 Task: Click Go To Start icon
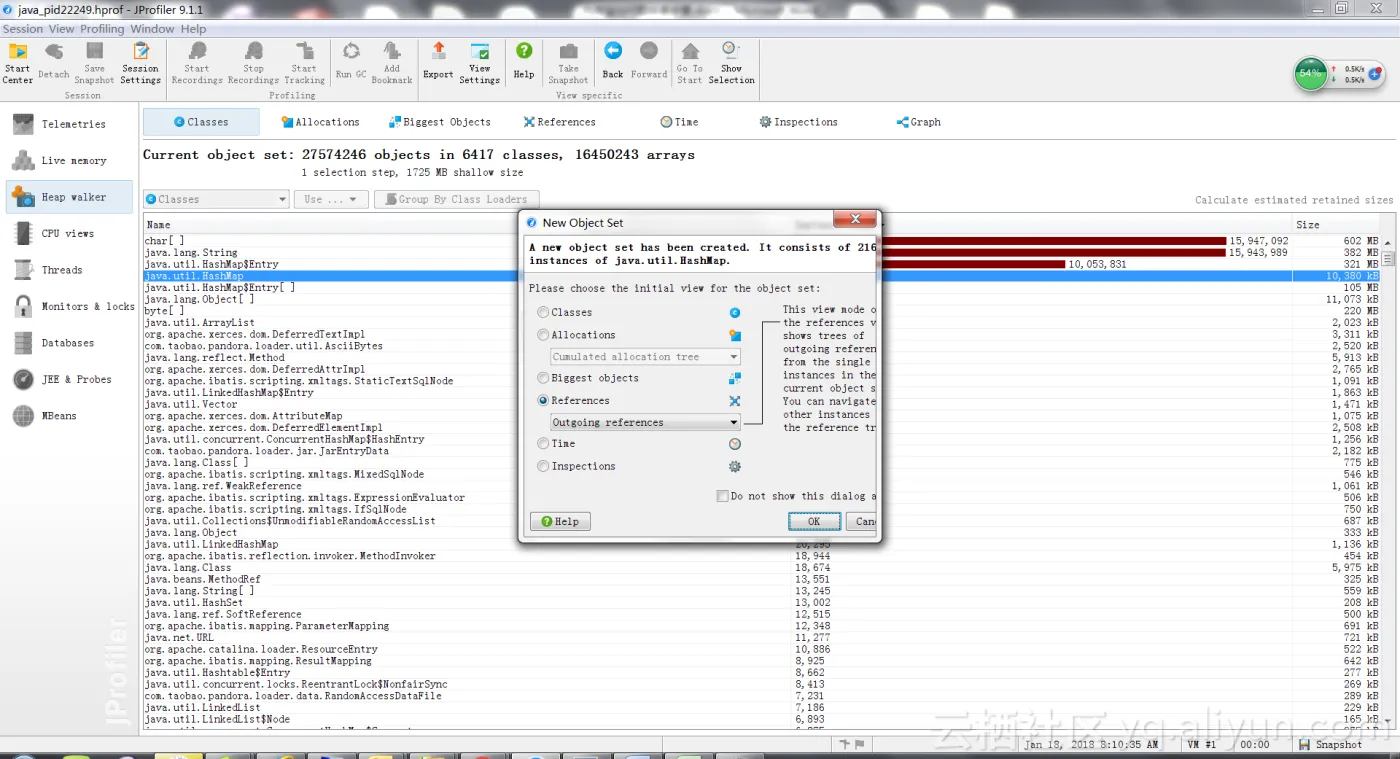pos(690,62)
